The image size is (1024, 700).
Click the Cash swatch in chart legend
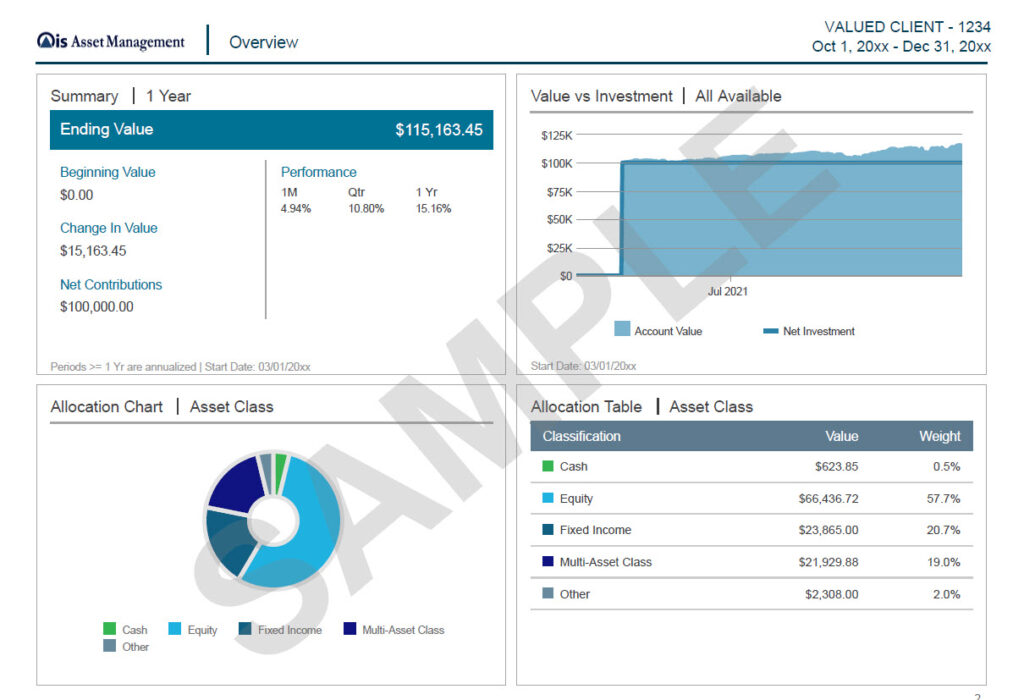coord(110,629)
